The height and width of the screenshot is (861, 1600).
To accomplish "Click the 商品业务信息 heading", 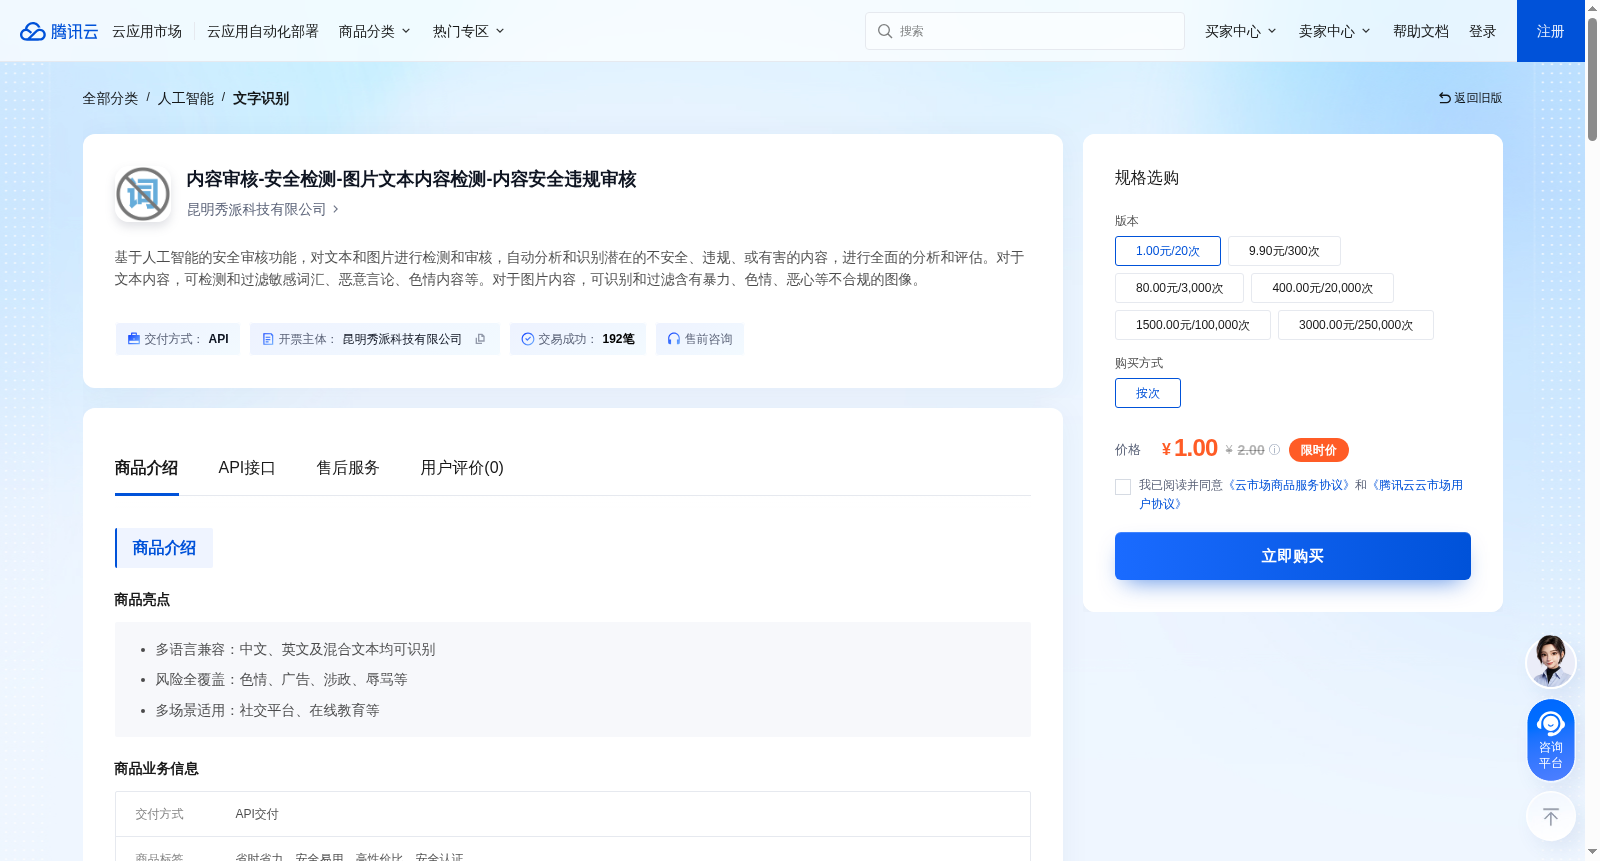I will [x=156, y=769].
